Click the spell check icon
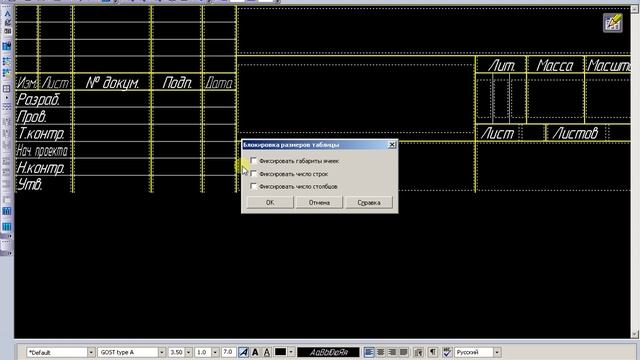Screen dimensions: 640x360 447,352
